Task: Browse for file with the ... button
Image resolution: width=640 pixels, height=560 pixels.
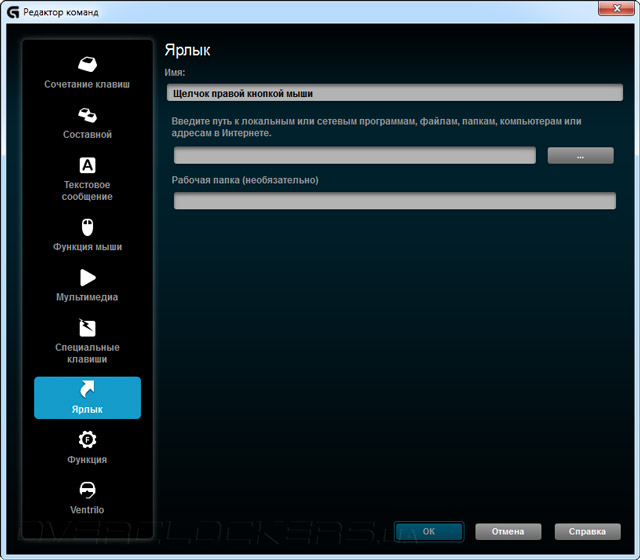Action: point(580,156)
